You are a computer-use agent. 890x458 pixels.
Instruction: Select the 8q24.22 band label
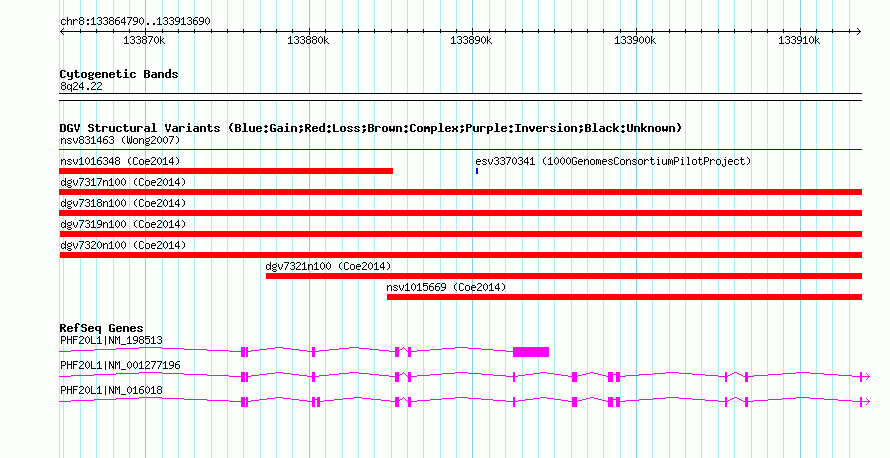pos(81,86)
